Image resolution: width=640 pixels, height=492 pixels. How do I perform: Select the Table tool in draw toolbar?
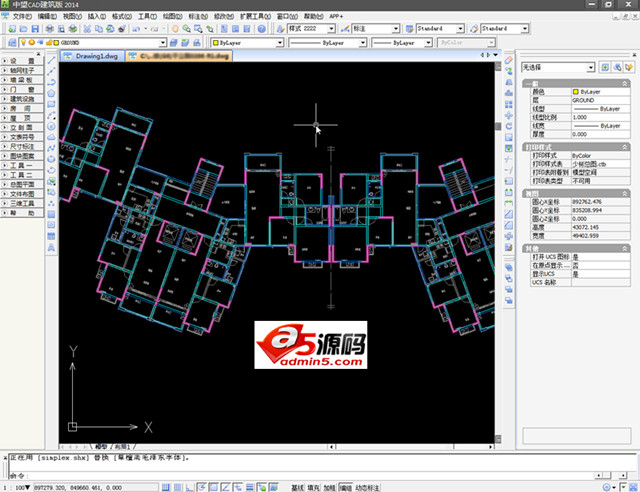pyautogui.click(x=51, y=236)
